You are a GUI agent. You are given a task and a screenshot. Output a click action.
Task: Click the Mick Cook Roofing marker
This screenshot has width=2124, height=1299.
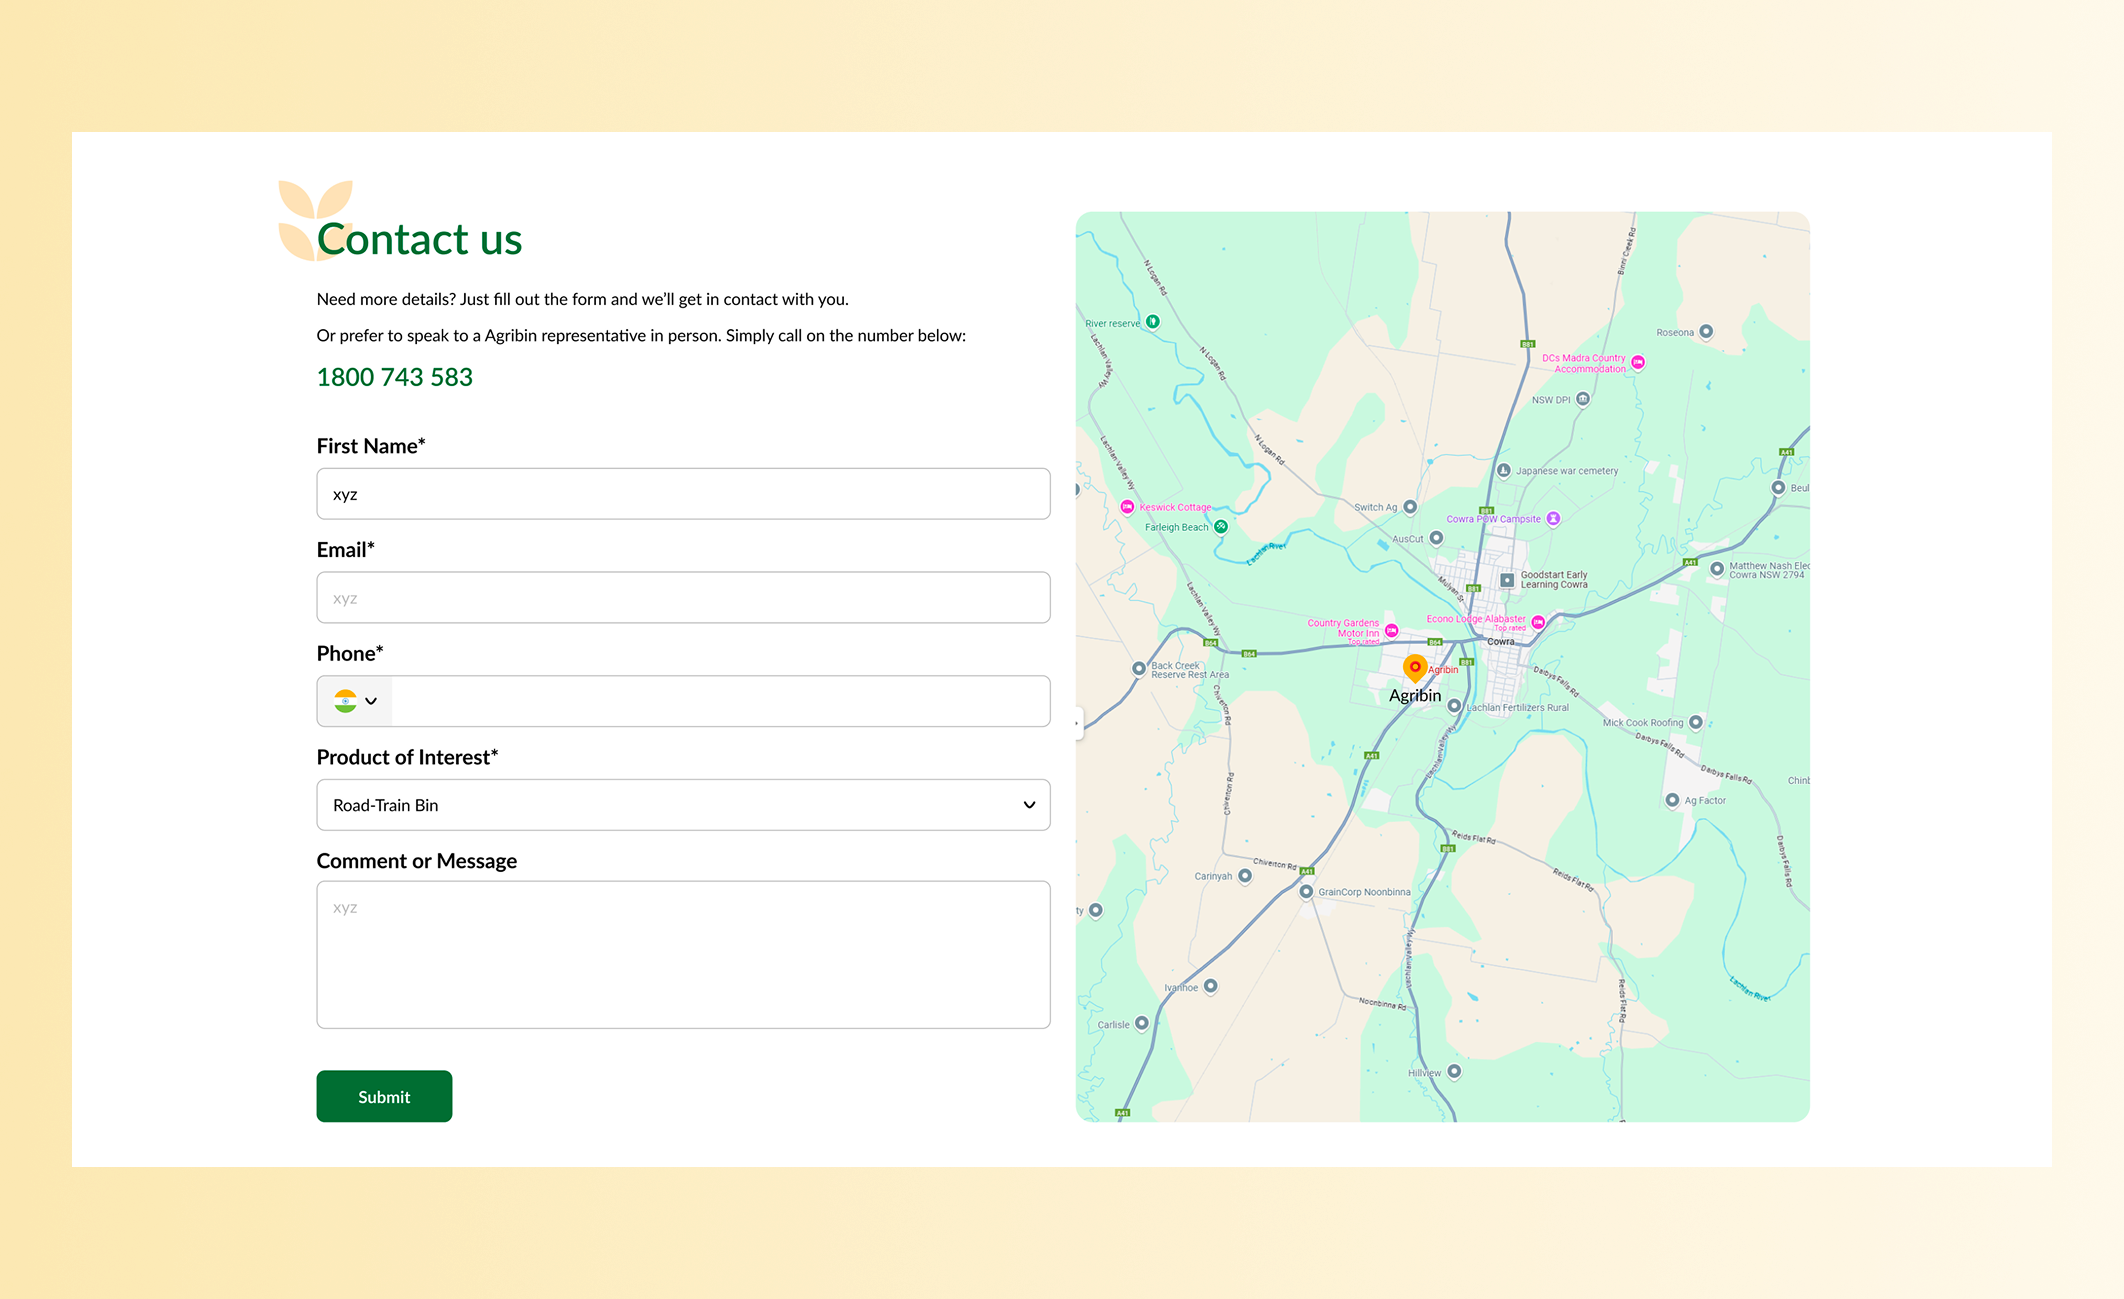point(1695,722)
